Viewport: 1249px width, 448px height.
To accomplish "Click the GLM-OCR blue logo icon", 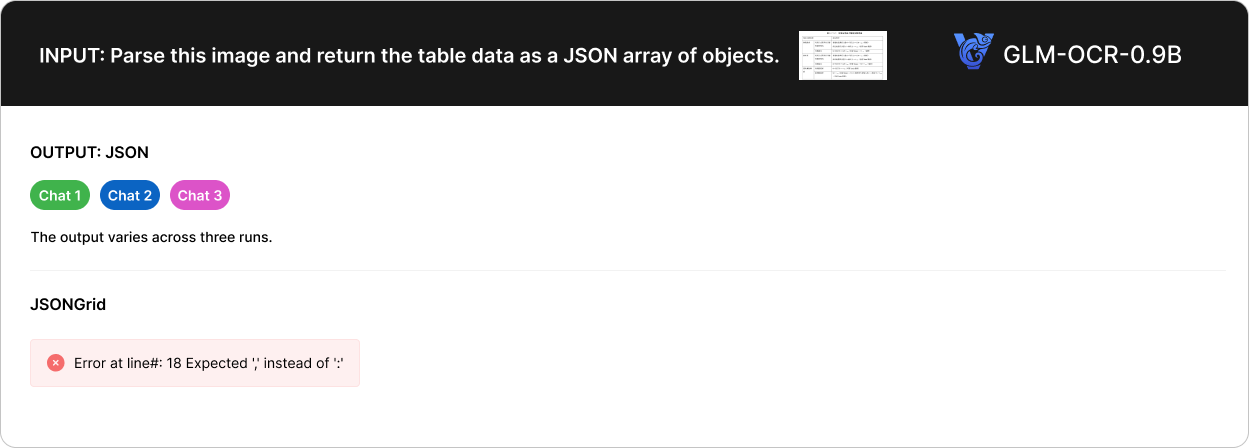I will point(974,54).
